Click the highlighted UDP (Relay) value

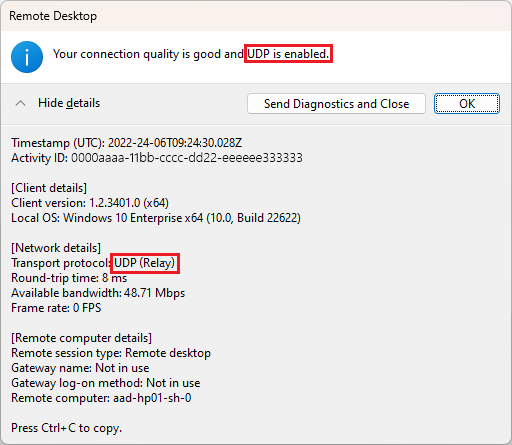point(145,263)
